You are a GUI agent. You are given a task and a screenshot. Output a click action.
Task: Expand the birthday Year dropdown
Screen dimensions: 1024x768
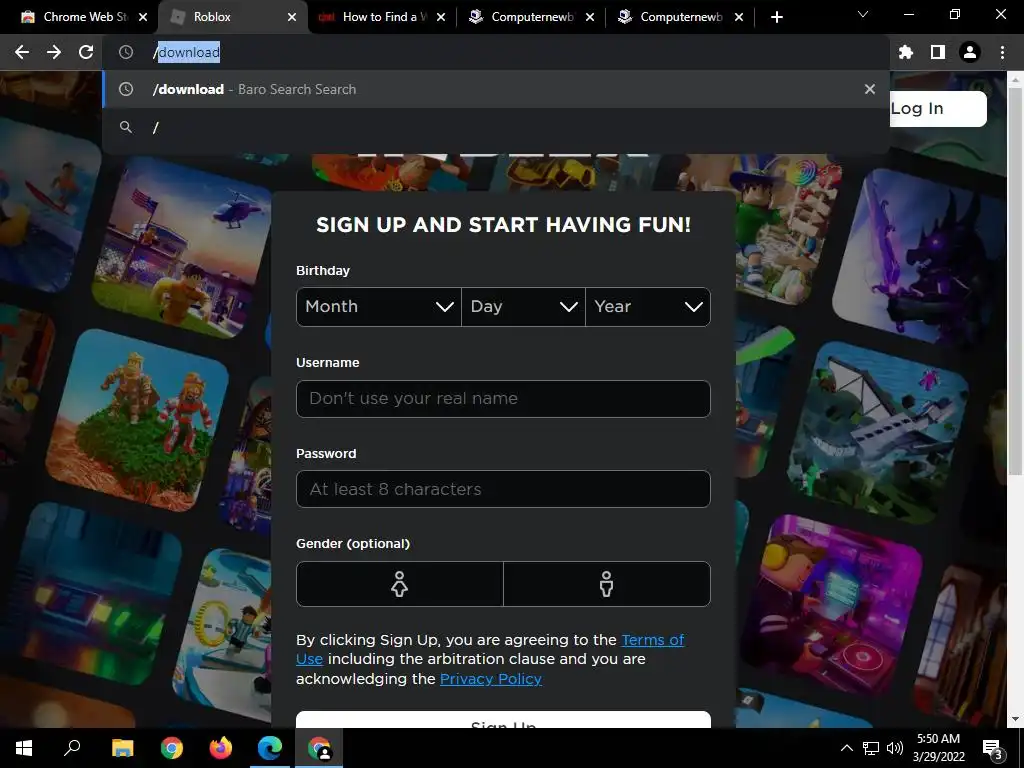tap(648, 306)
